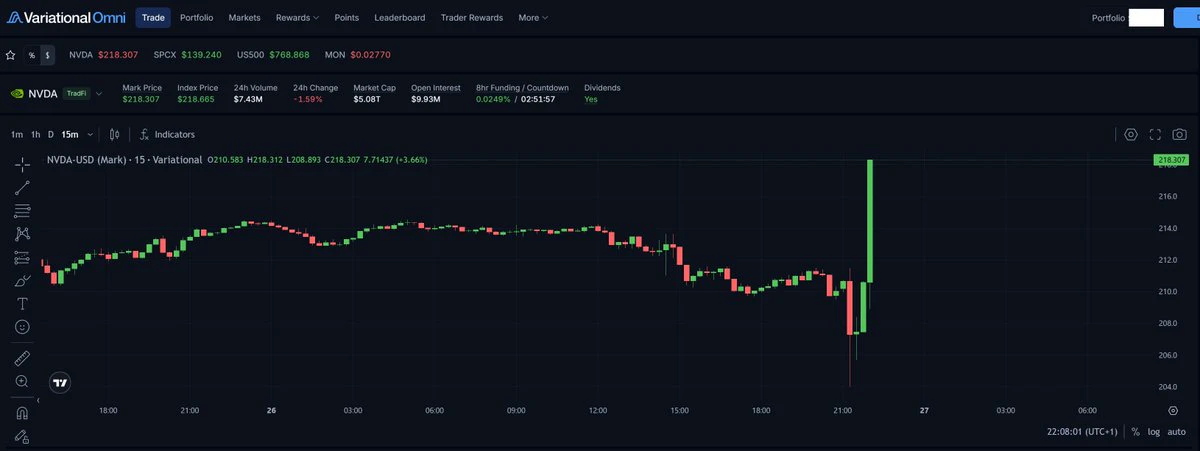The image size is (1200, 451).
Task: Add NVDA to favorites with star icon
Action: point(10,55)
